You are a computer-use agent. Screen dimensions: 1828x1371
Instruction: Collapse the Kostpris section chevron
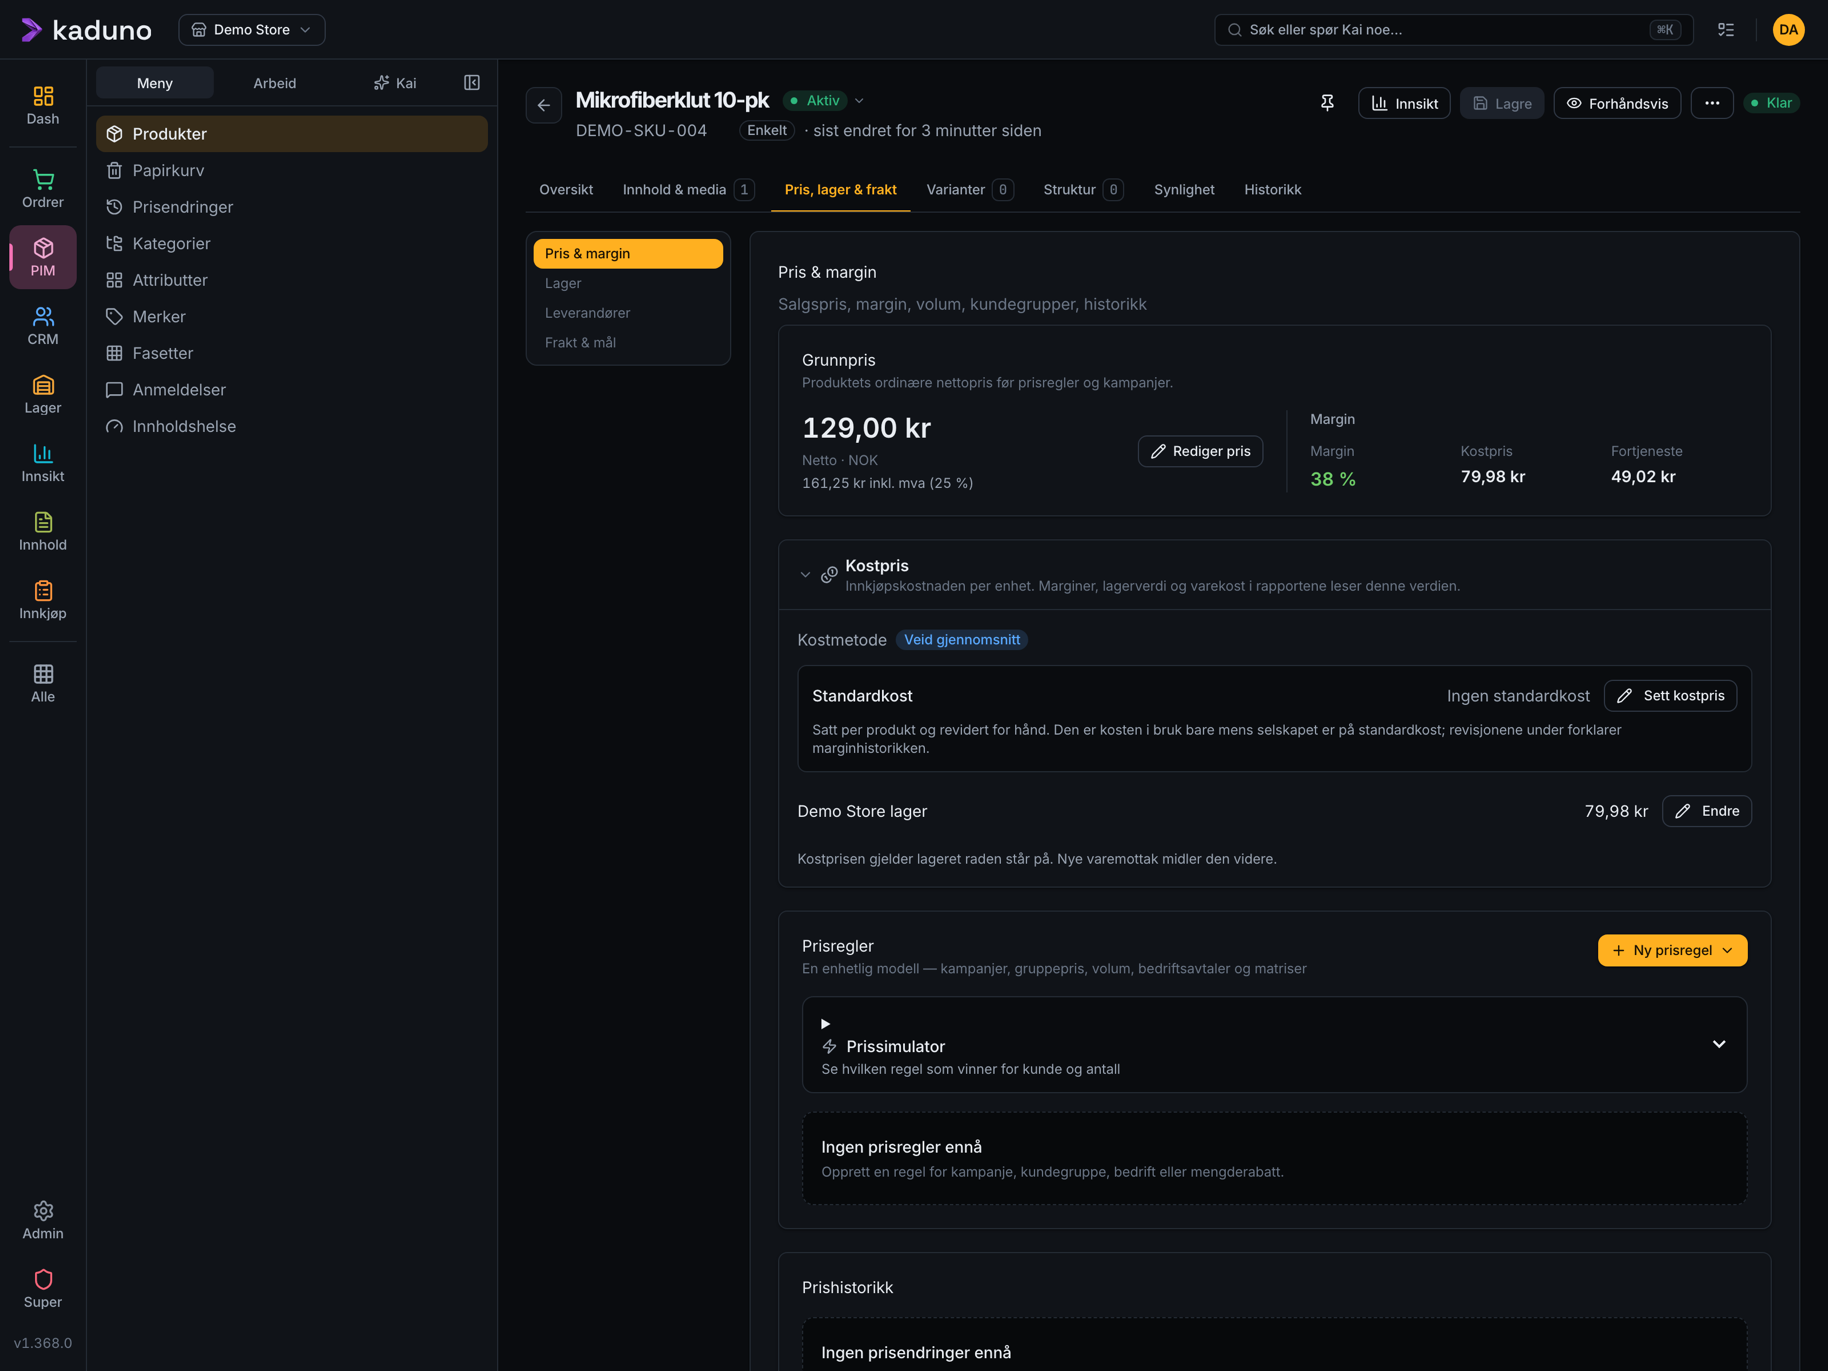tap(805, 575)
